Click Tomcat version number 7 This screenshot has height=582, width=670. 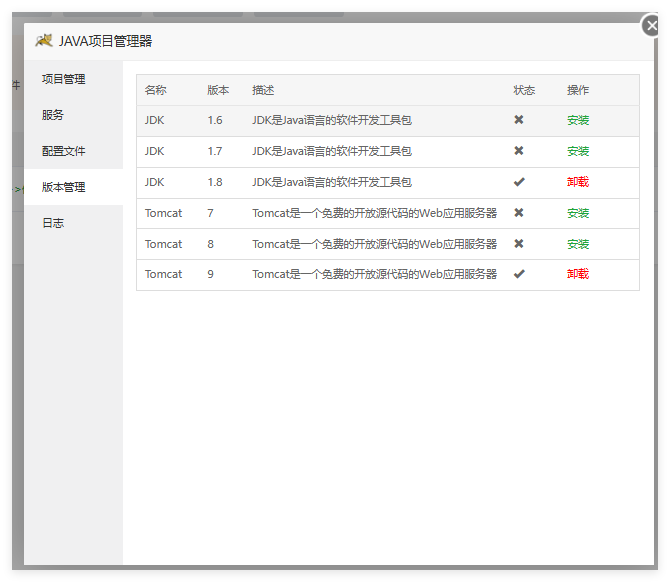(210, 213)
